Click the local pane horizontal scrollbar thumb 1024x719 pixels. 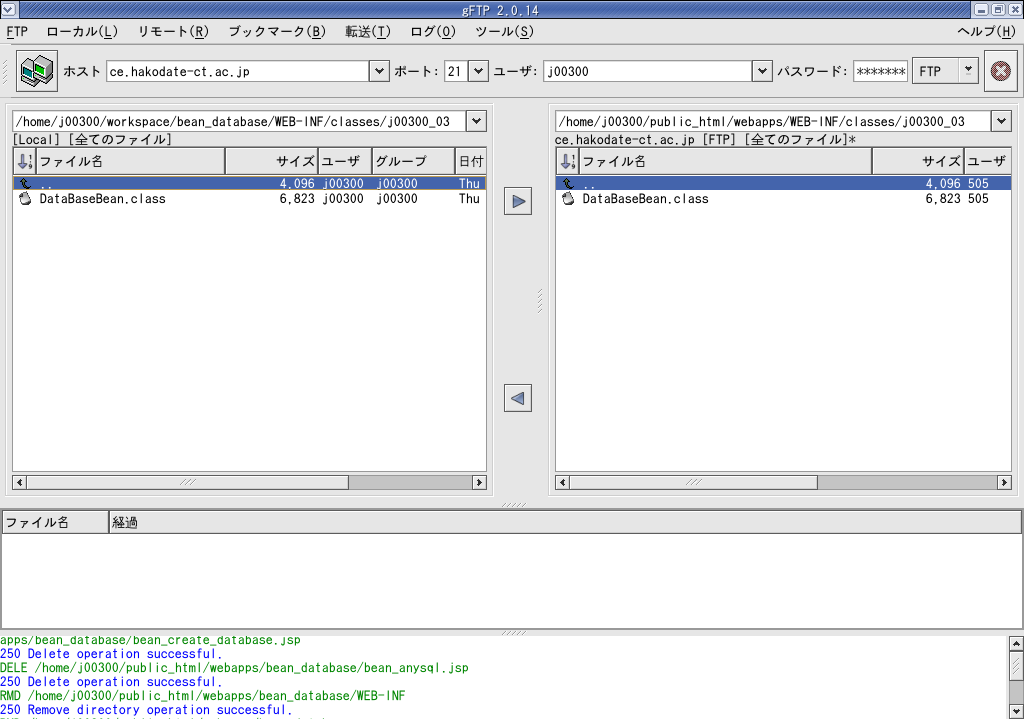point(187,483)
